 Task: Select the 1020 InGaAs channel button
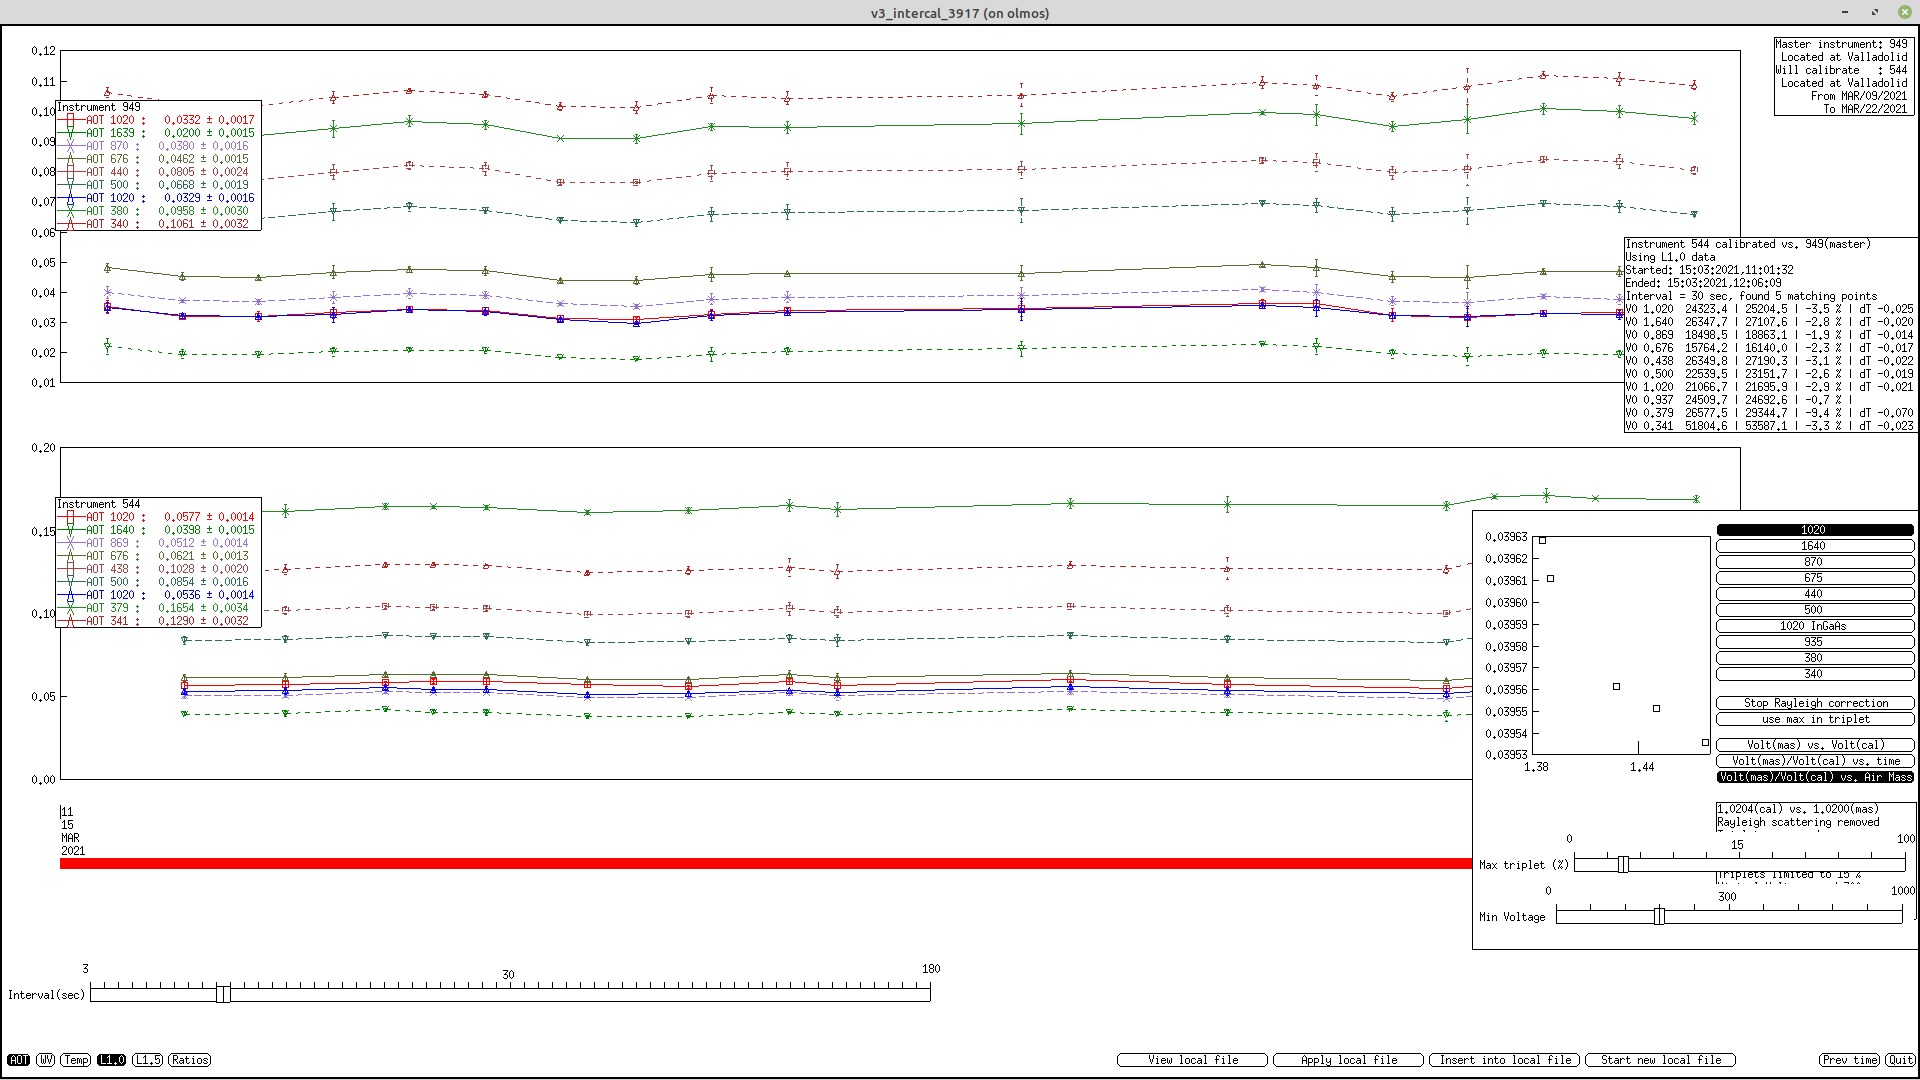pos(1814,626)
